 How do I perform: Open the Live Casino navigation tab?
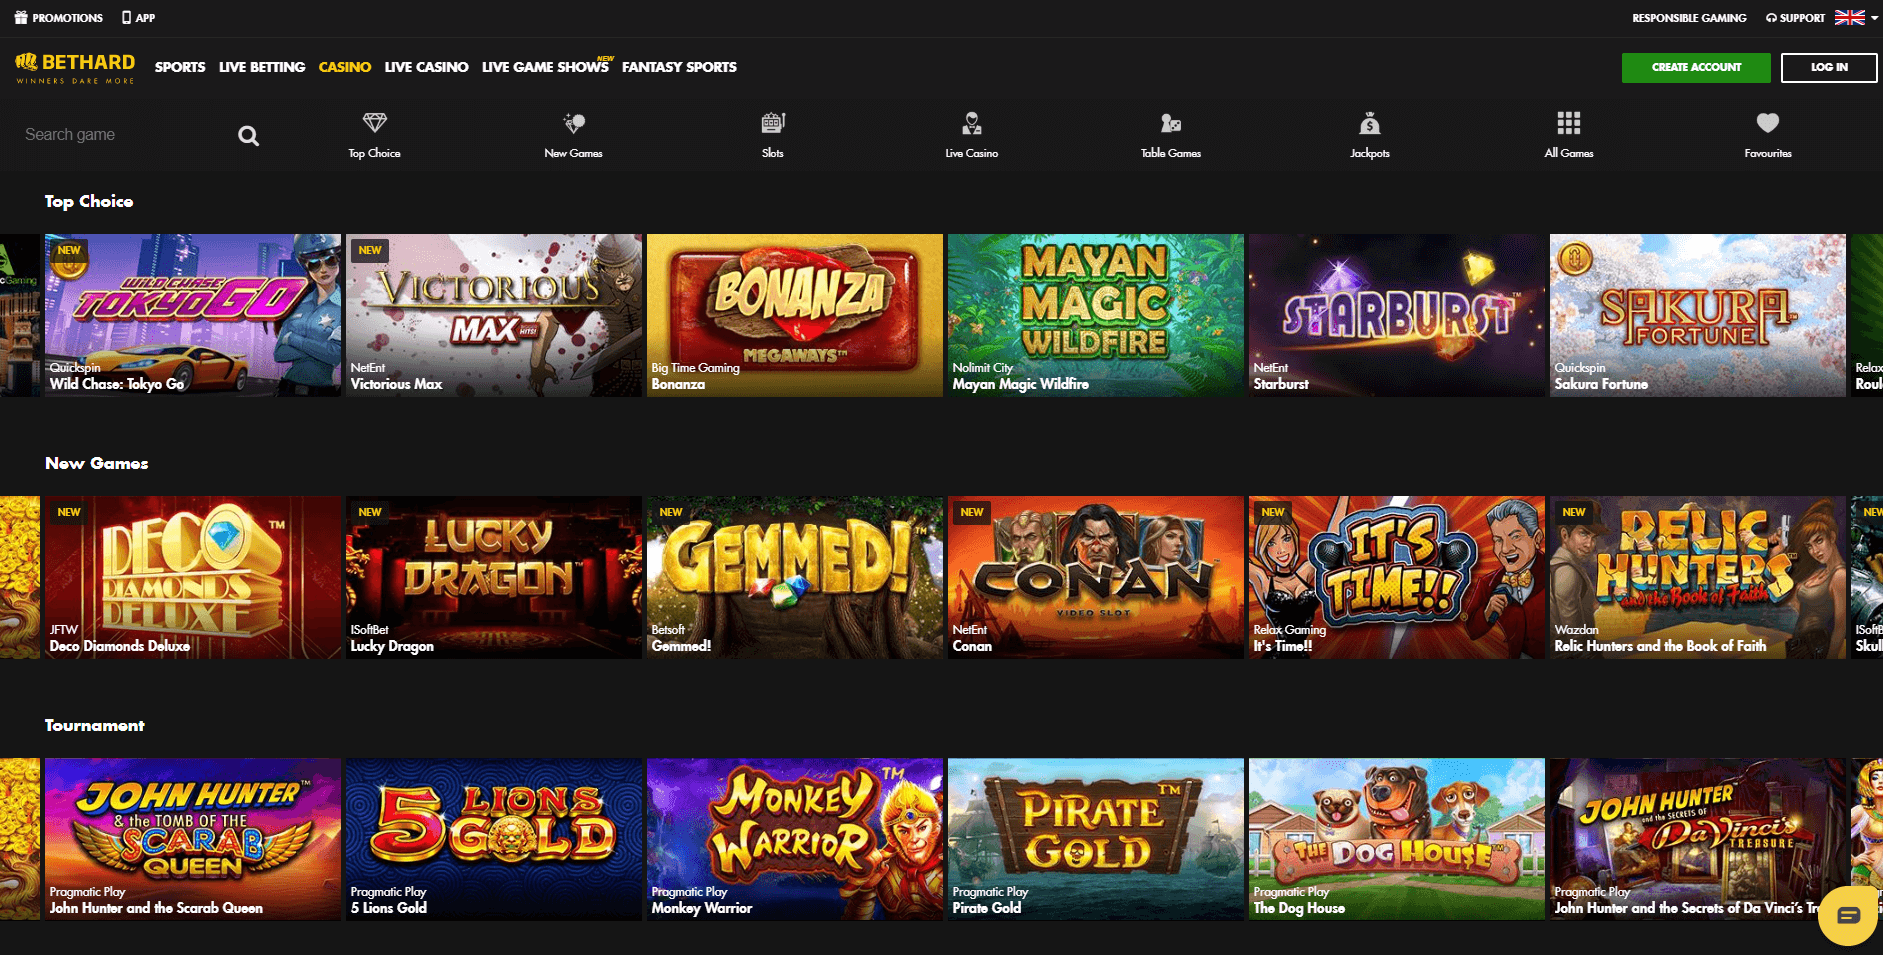(426, 67)
